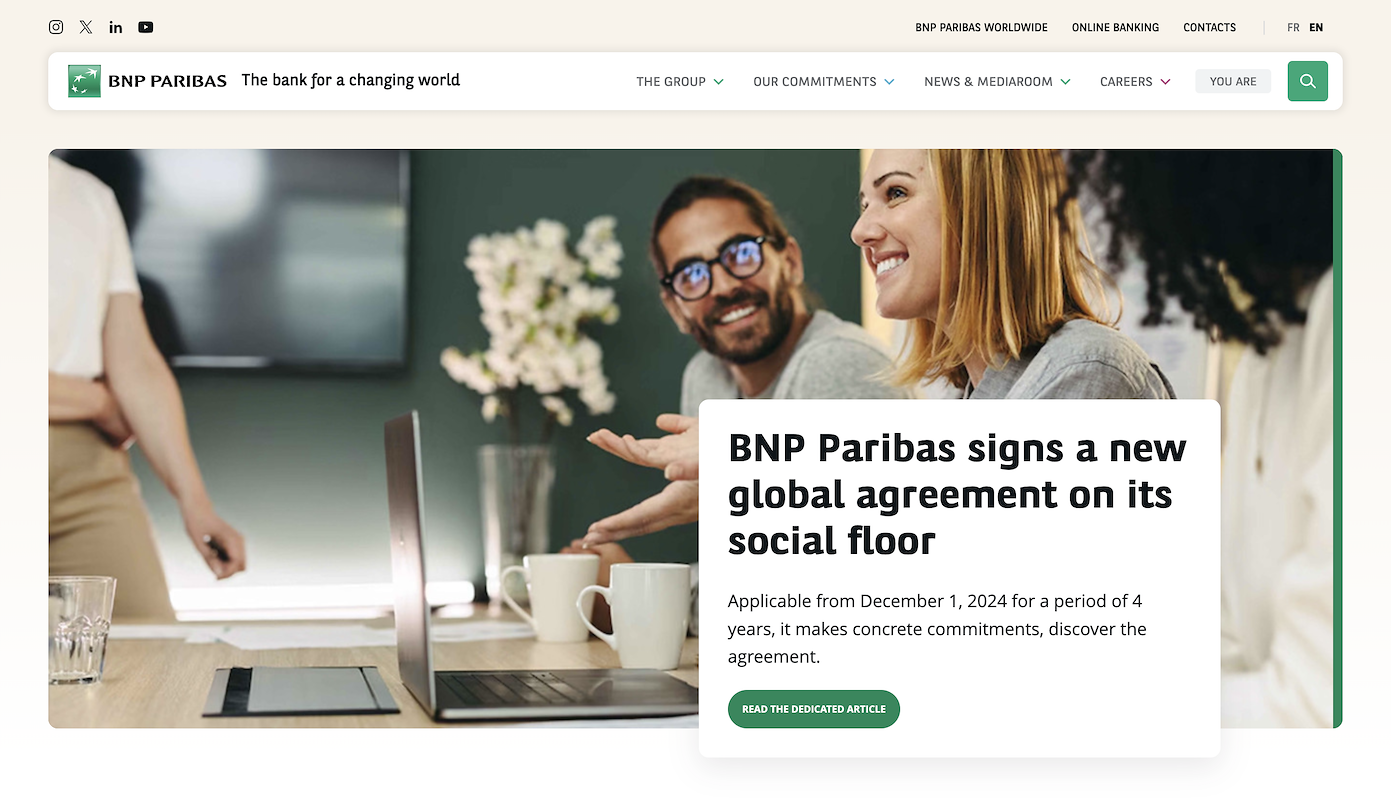Click Read the Dedicated Article button
Viewport: 1391px width, 800px height.
pyautogui.click(x=814, y=709)
